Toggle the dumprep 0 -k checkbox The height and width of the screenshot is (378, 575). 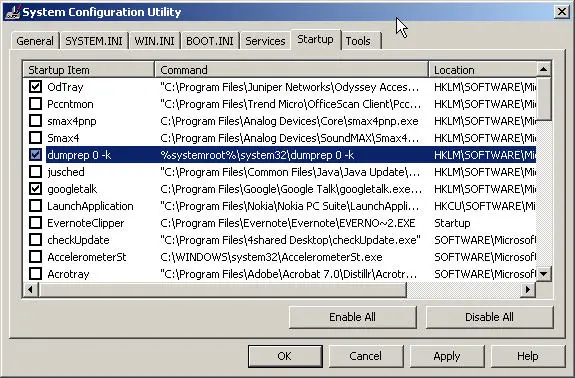(35, 155)
